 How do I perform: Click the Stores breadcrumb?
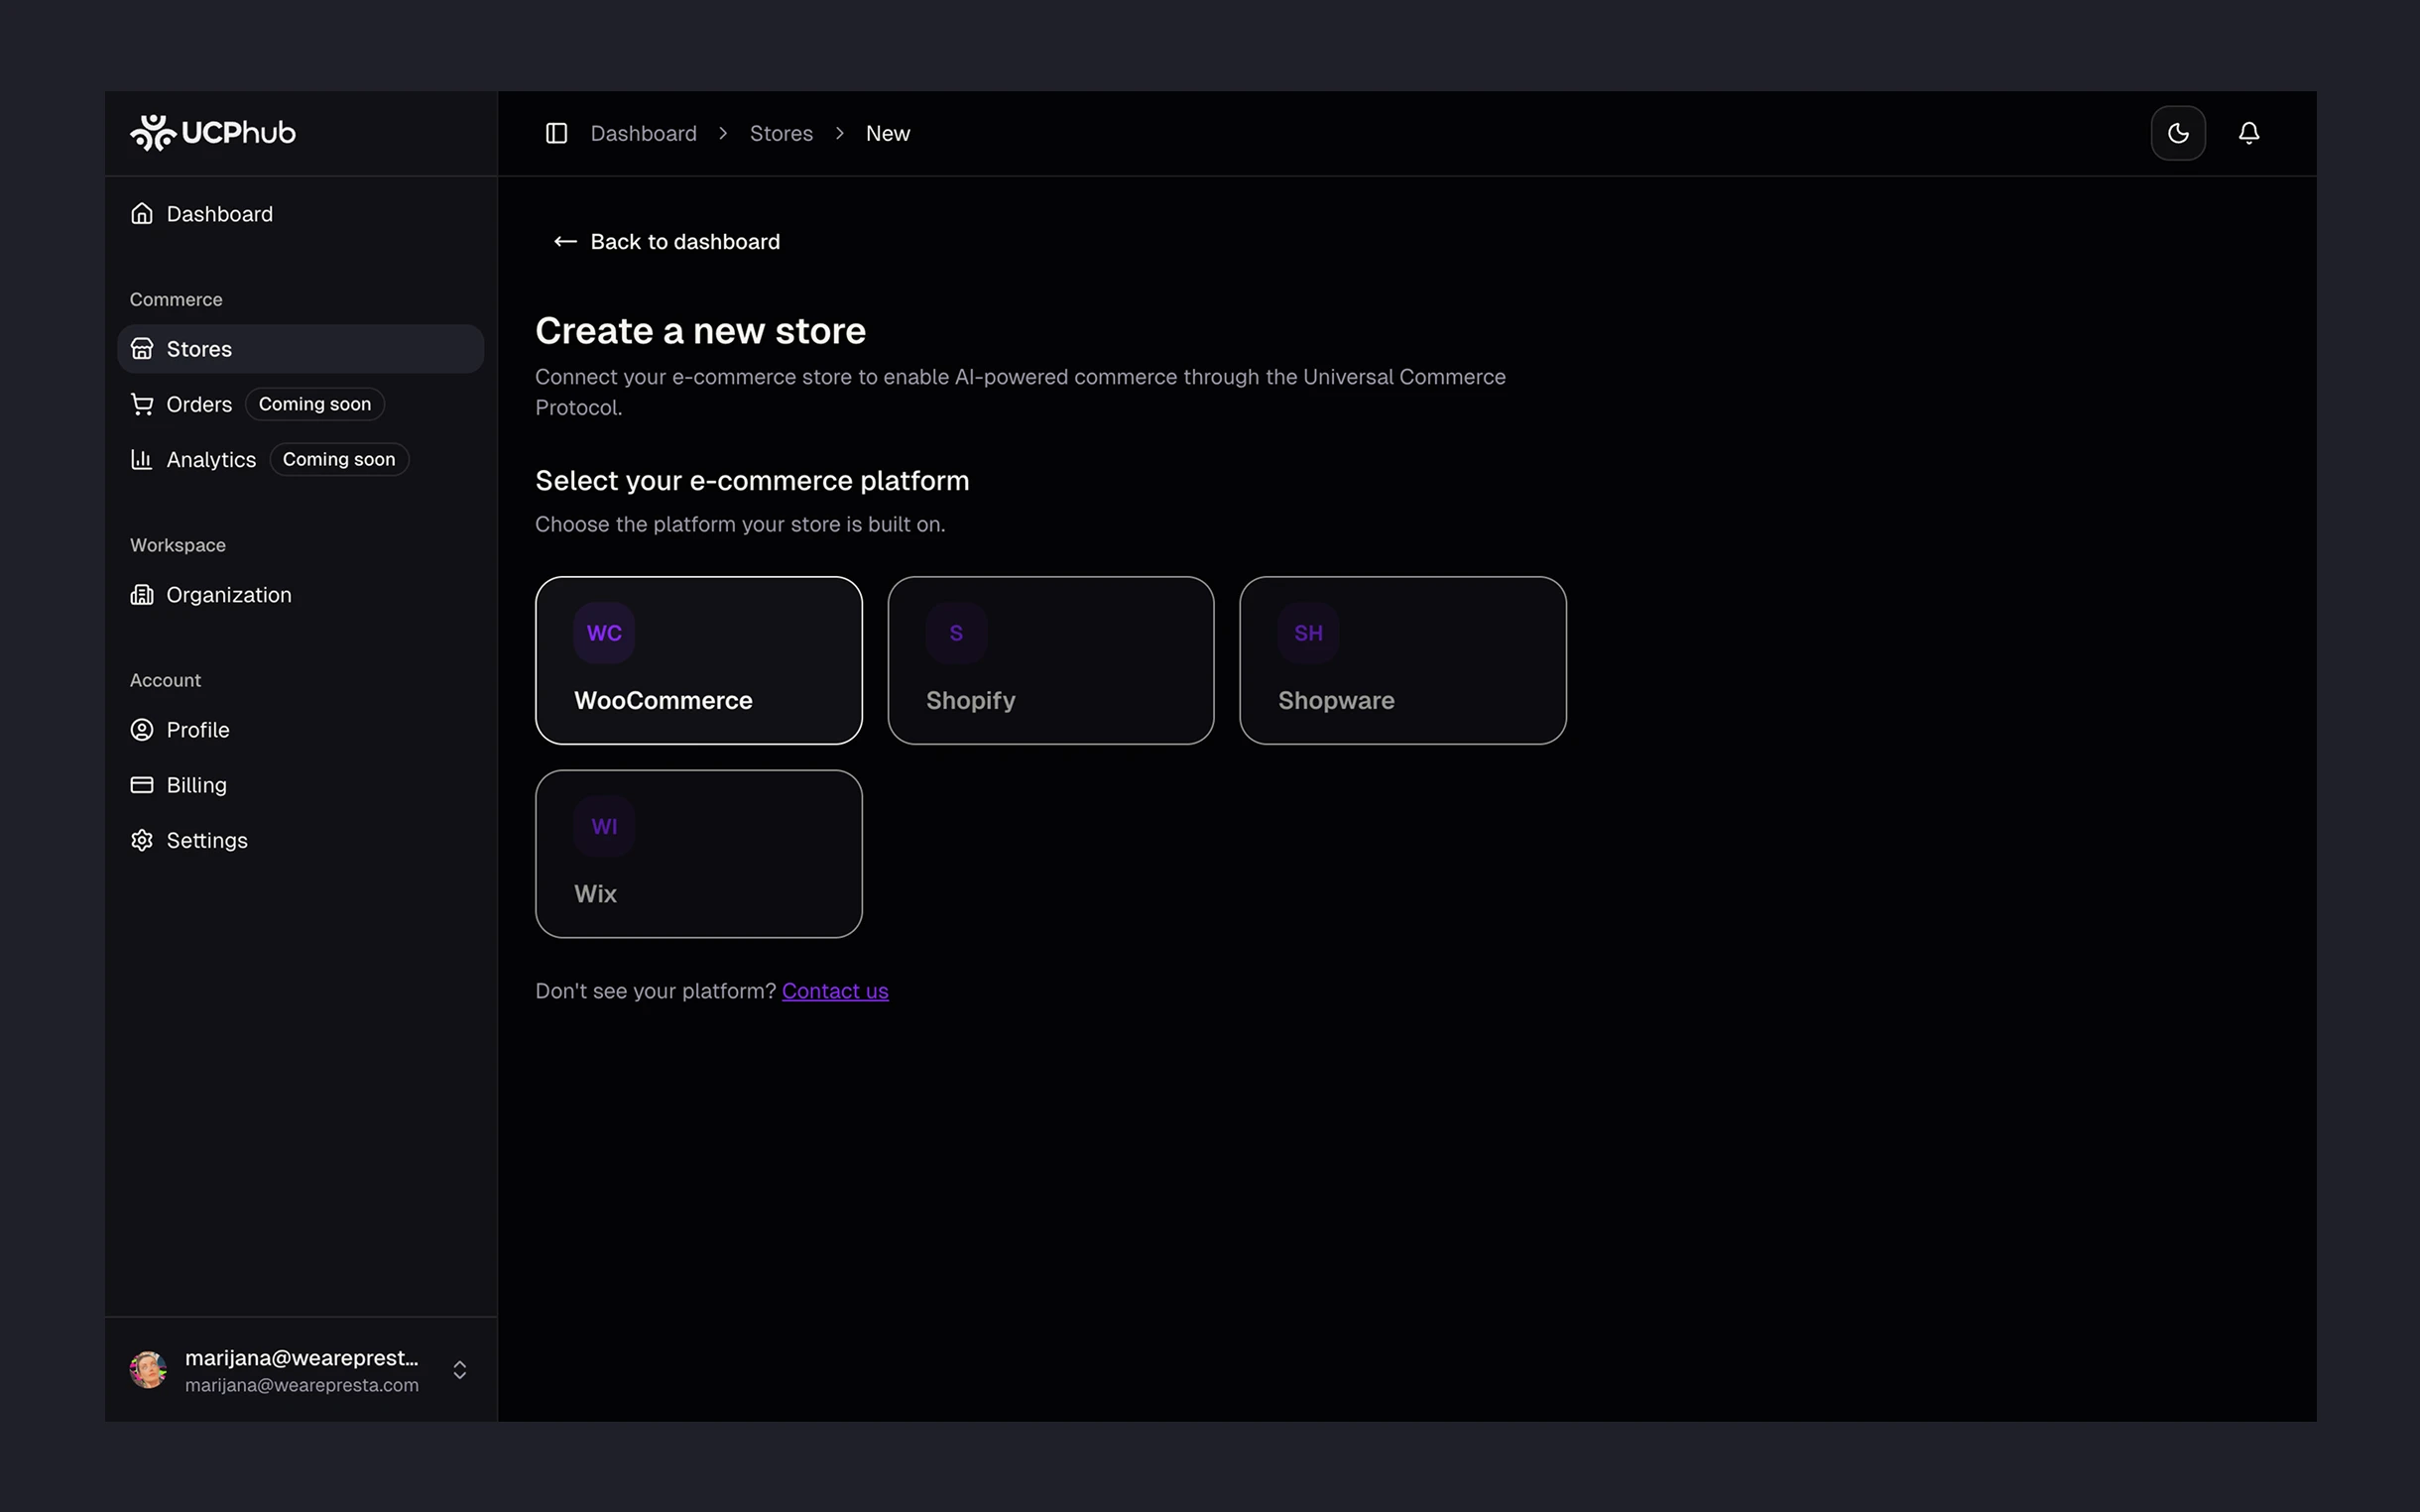click(x=781, y=133)
